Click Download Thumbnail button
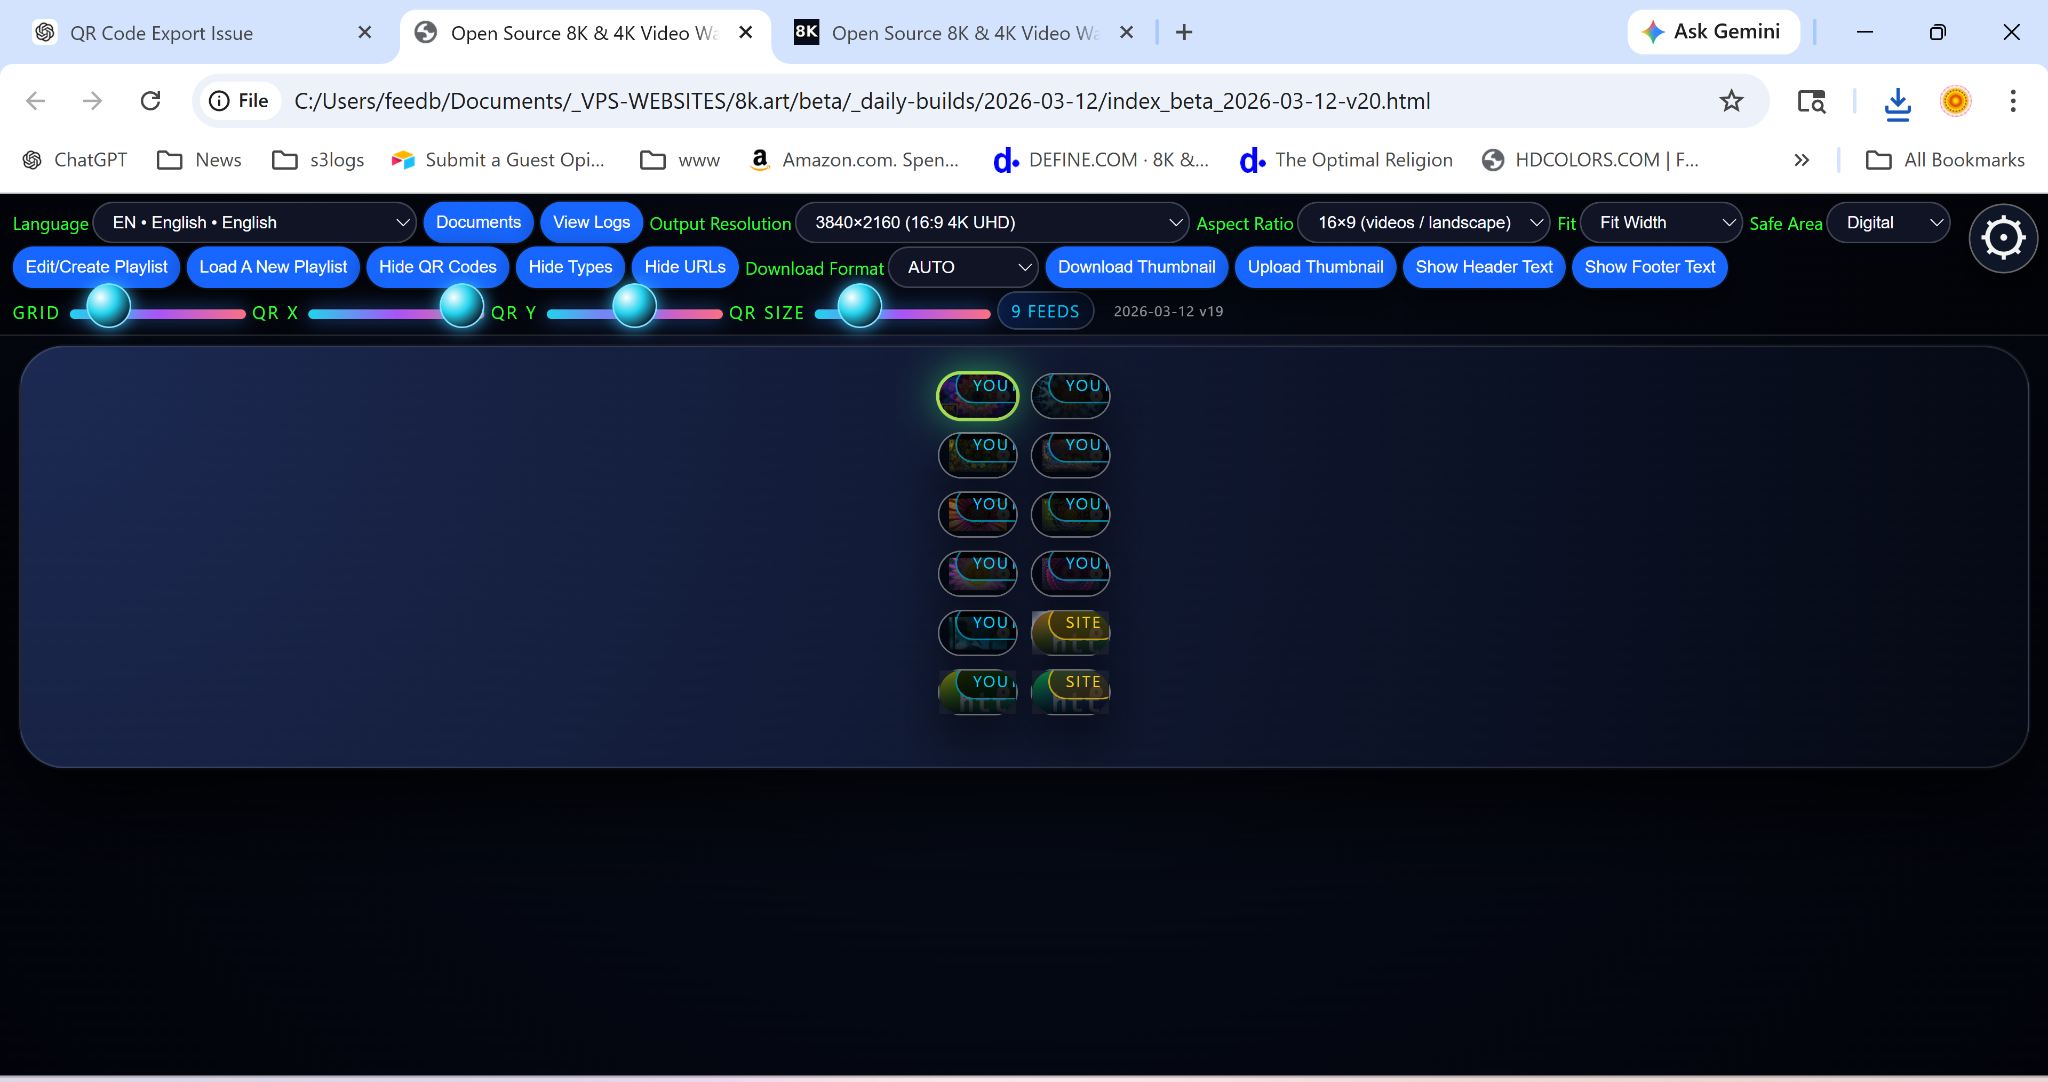 (1137, 267)
